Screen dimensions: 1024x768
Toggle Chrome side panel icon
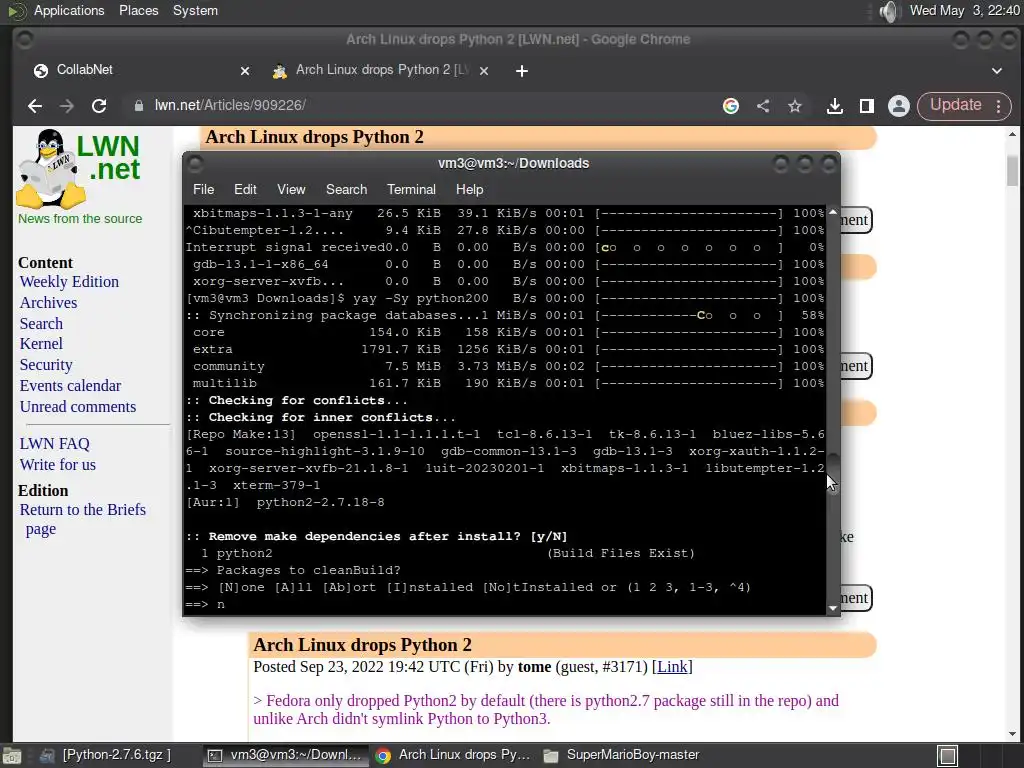867,106
